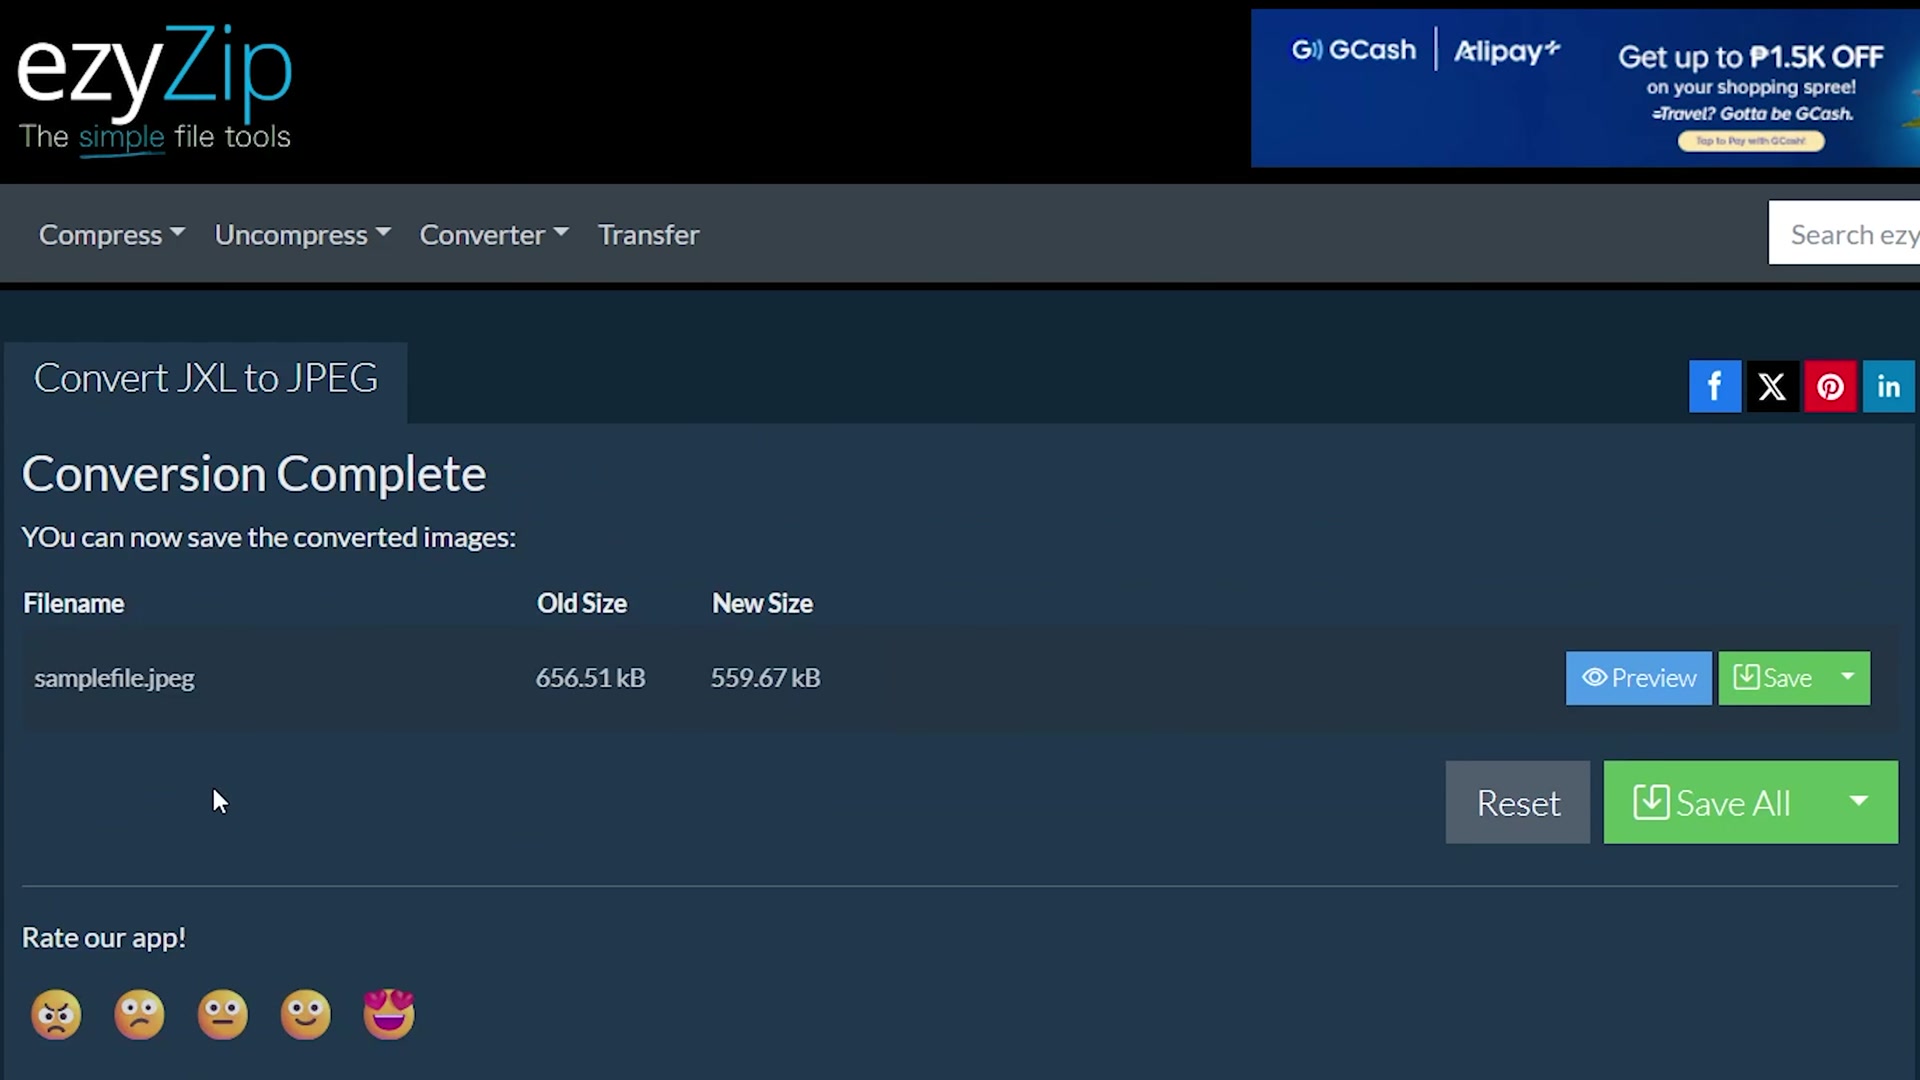This screenshot has height=1080, width=1920.
Task: Open the Compress menu
Action: pyautogui.click(x=111, y=234)
